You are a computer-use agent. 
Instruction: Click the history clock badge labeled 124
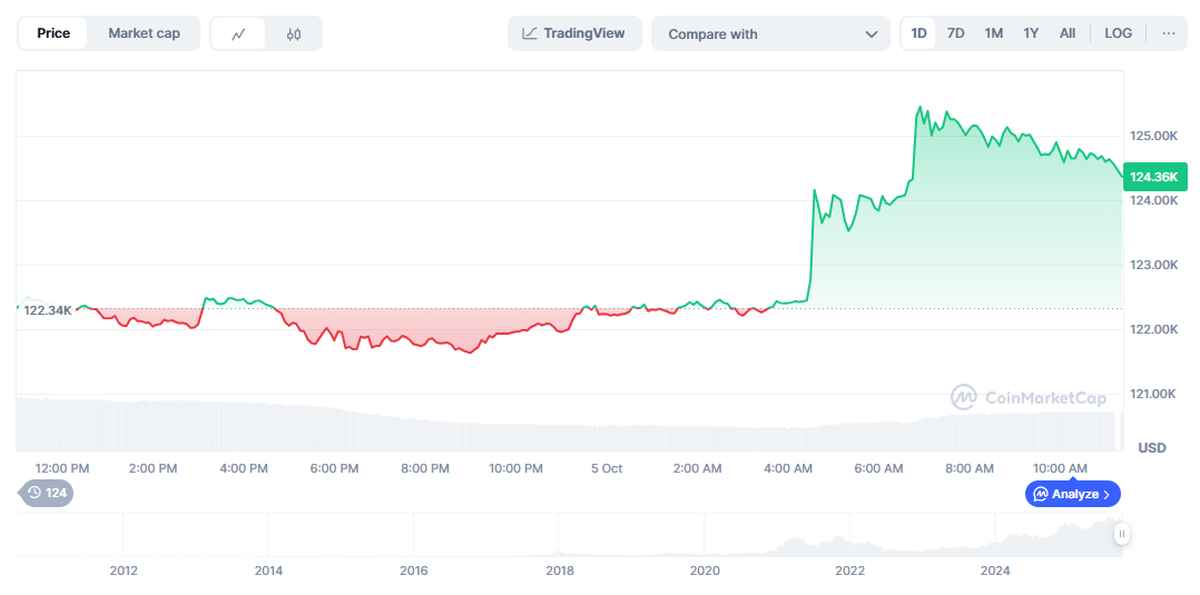tap(46, 492)
